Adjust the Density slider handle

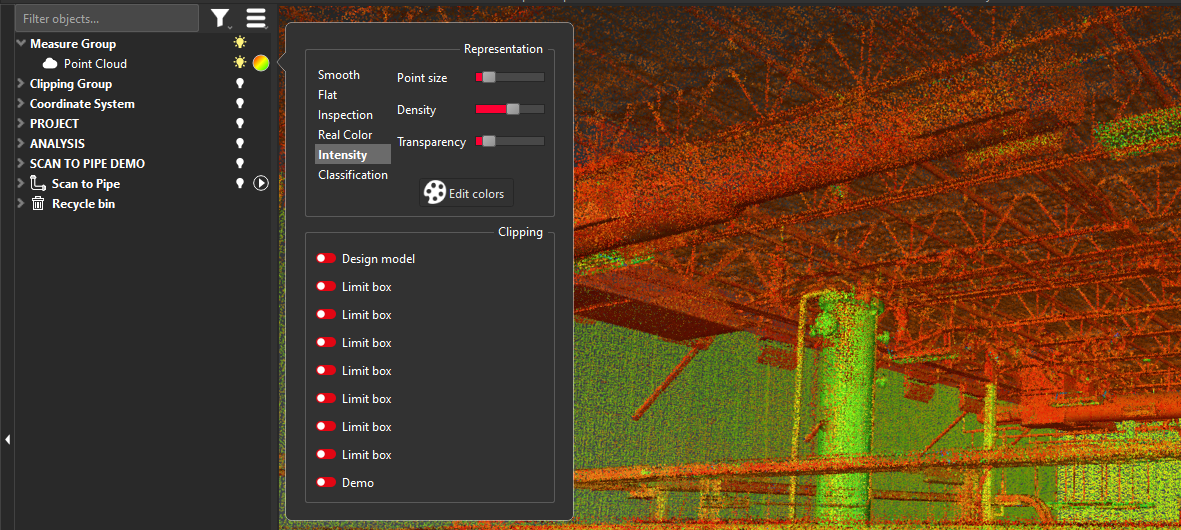coord(513,110)
